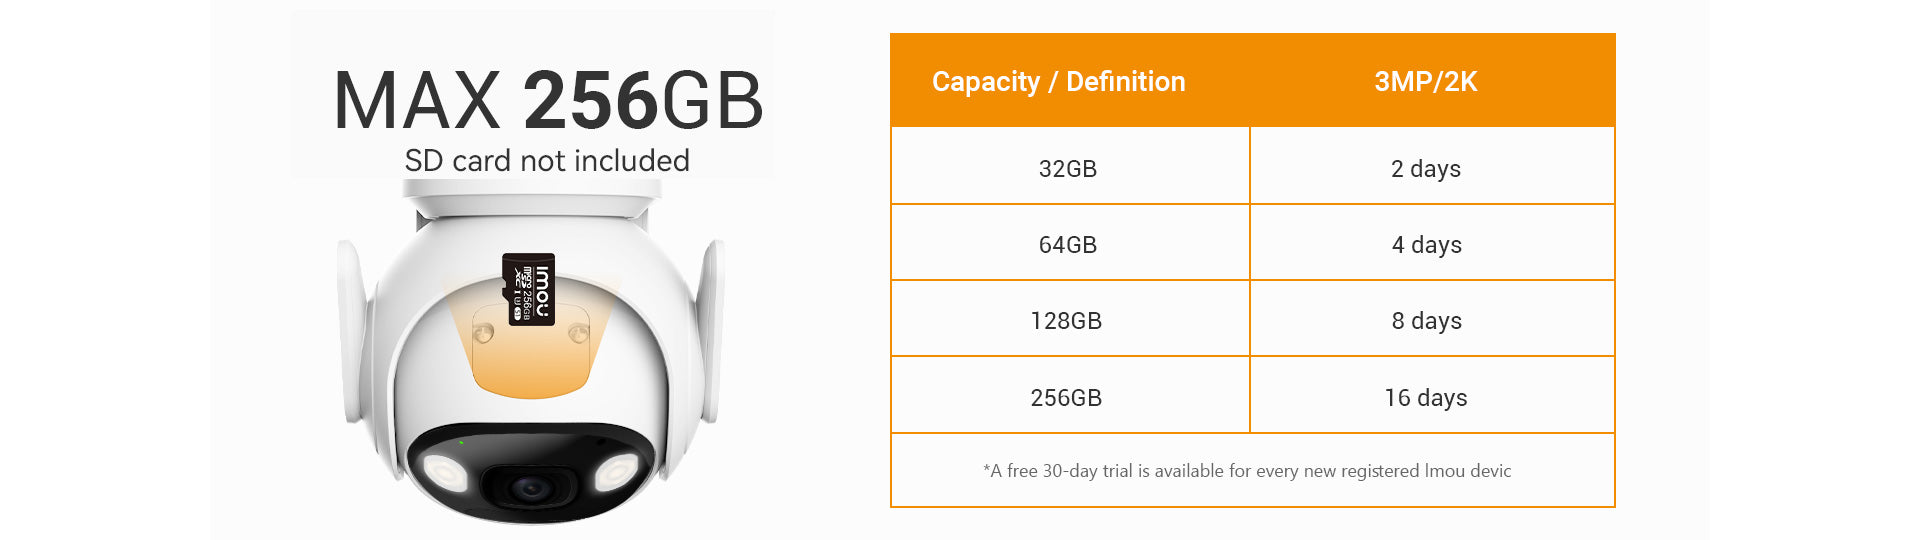Click the "16 days" cell
Image resolution: width=1920 pixels, height=540 pixels.
(x=1425, y=398)
